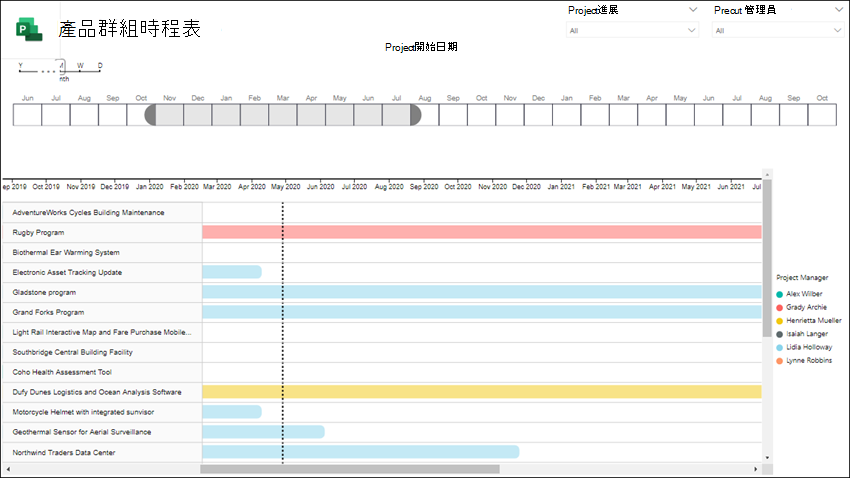850x478 pixels.
Task: Select the last Oct cell in timeline slicer
Action: (x=822, y=115)
